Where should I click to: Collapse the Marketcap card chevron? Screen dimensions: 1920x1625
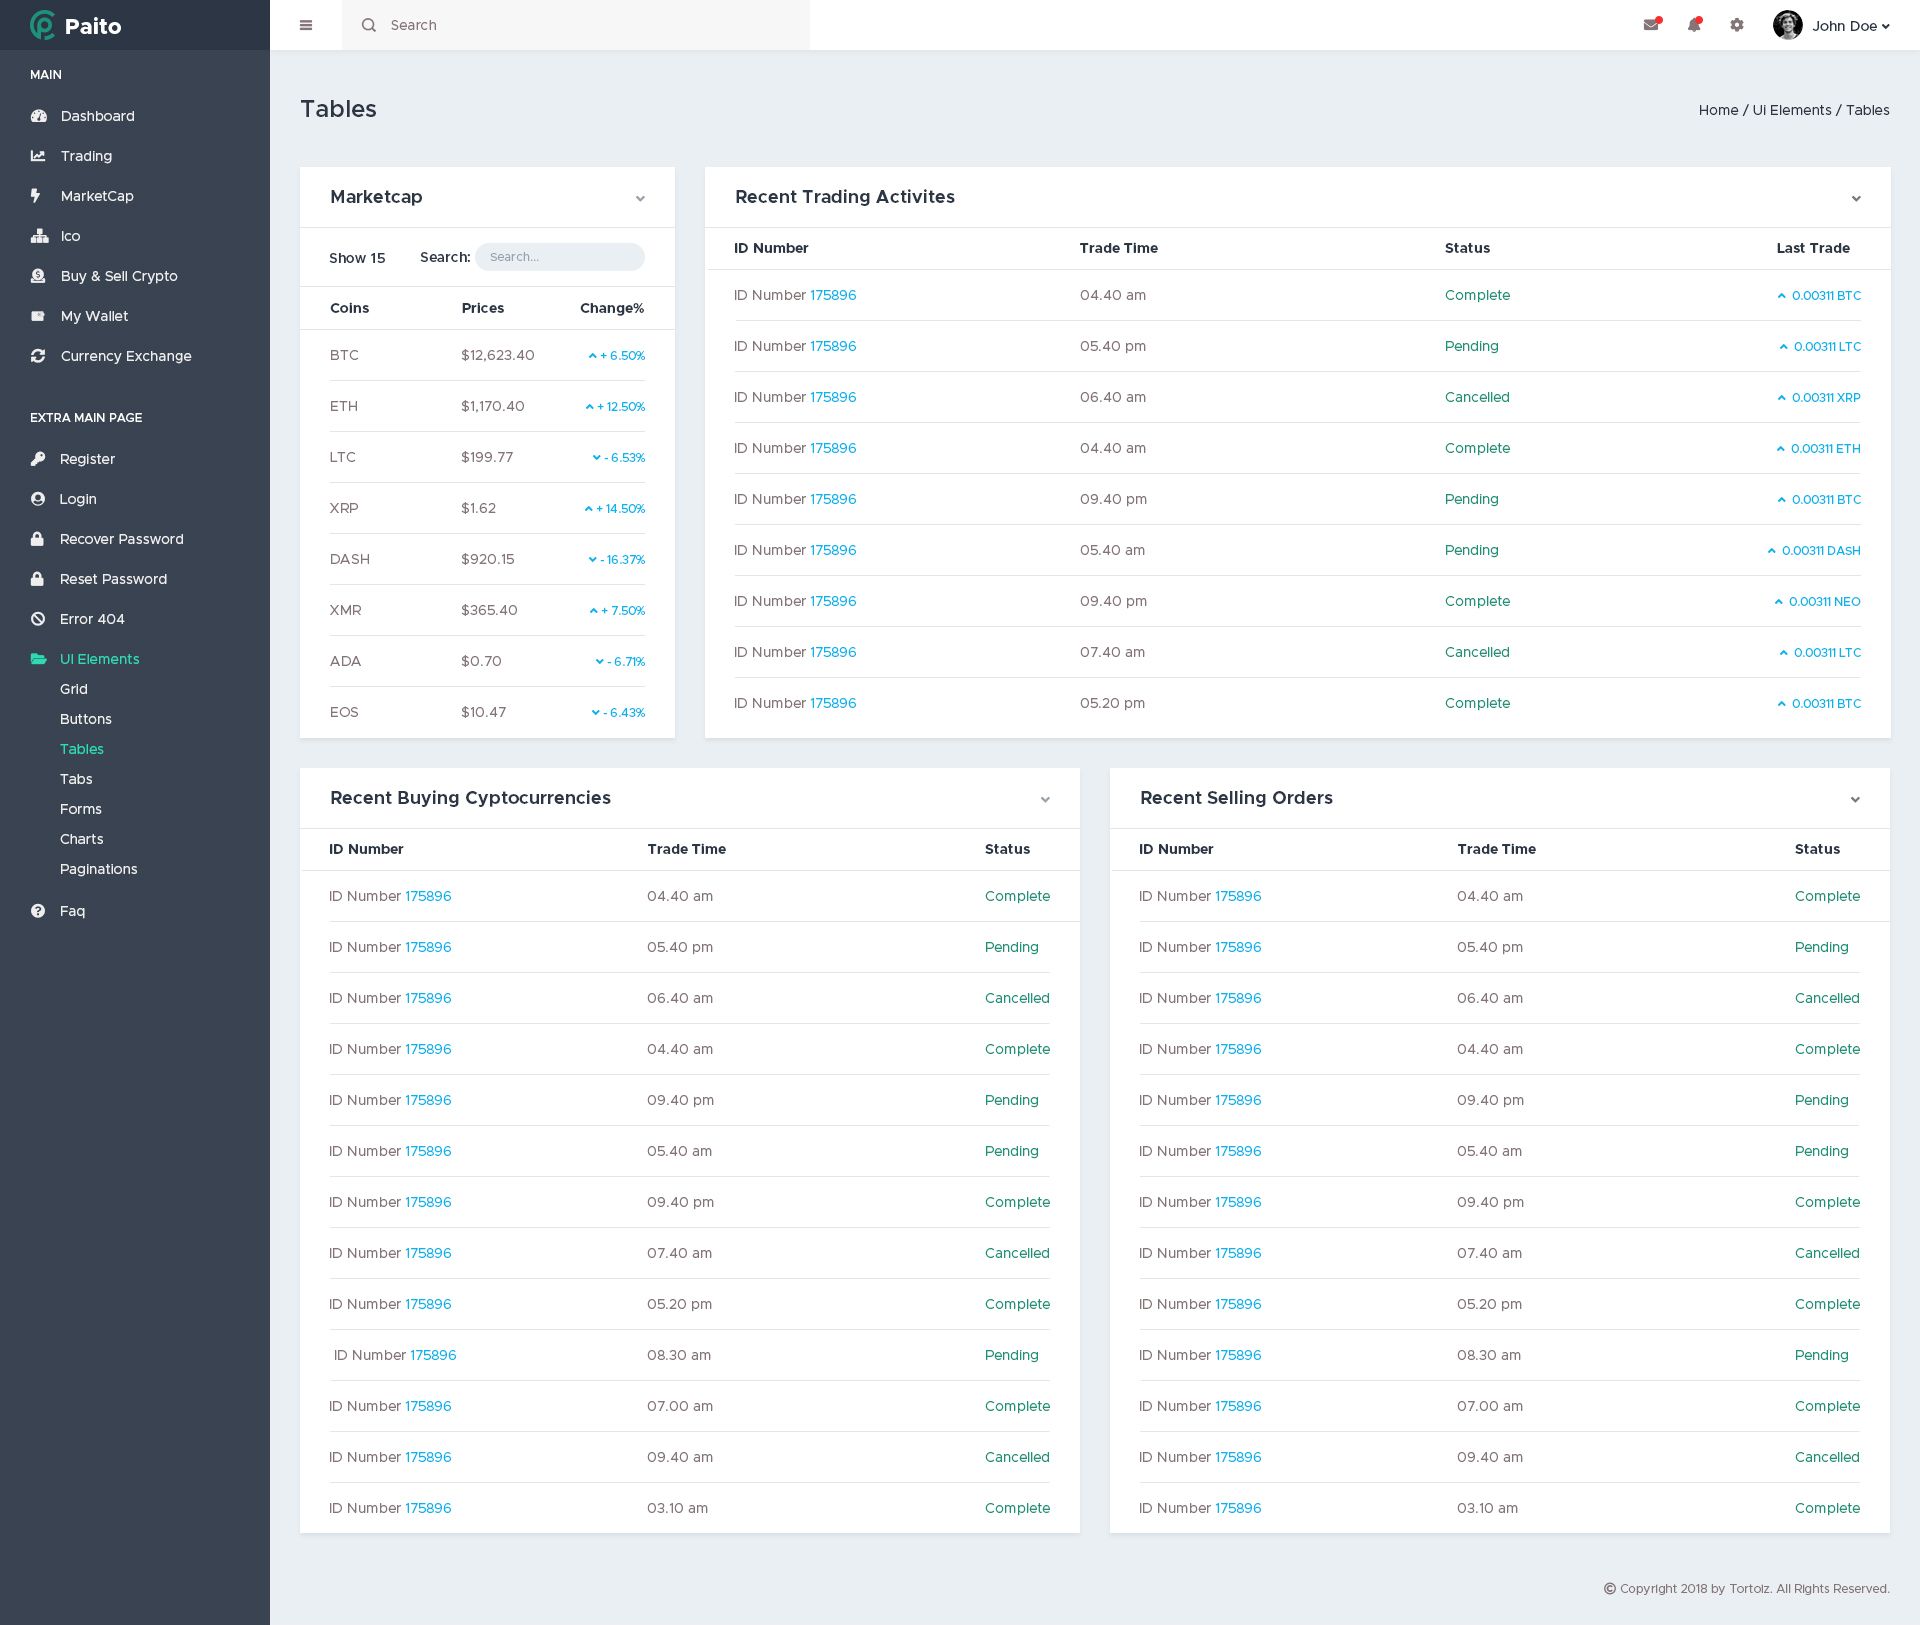[x=640, y=198]
